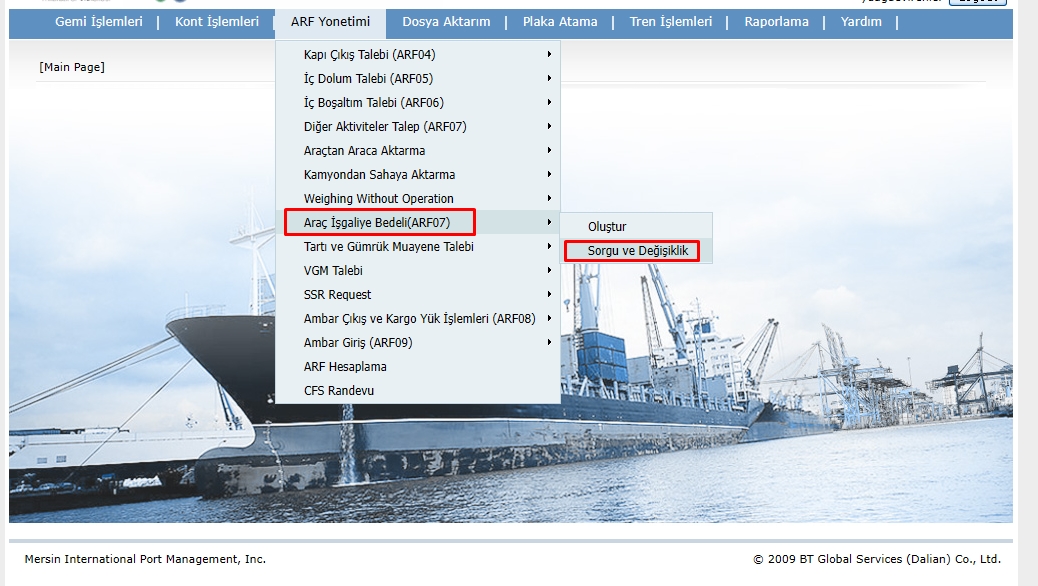The height and width of the screenshot is (586, 1038).
Task: Open CFS Randevu from the menu
Action: click(x=339, y=391)
